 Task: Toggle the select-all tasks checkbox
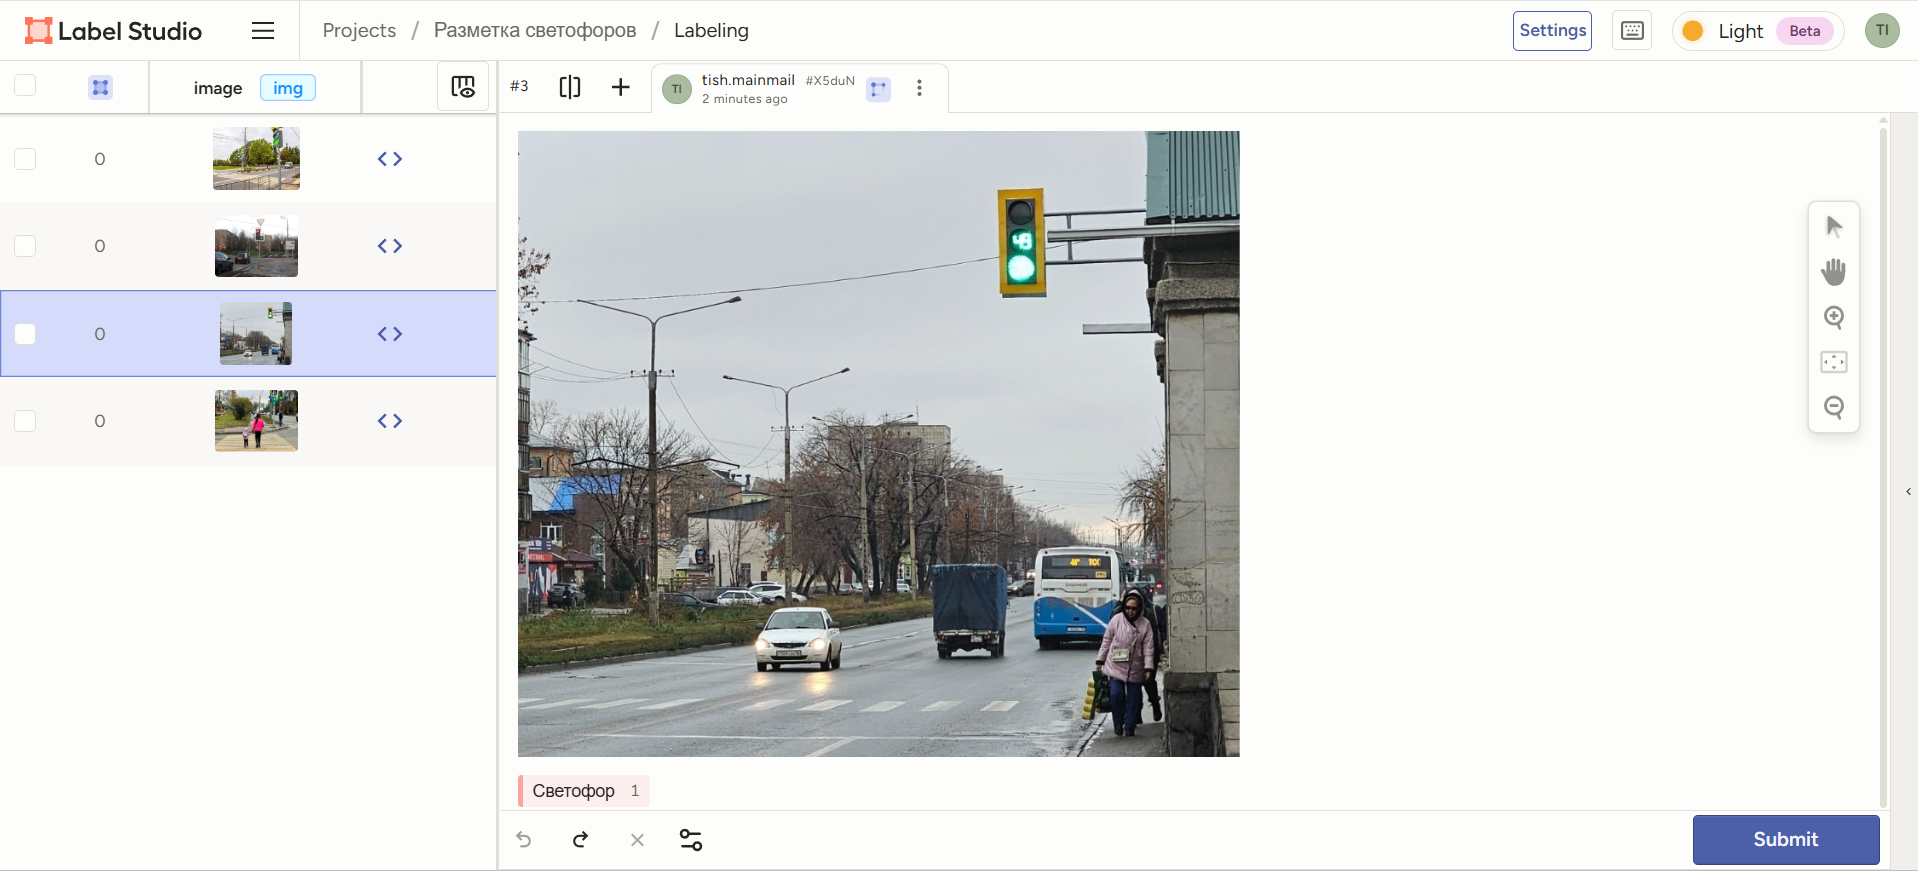[x=25, y=86]
